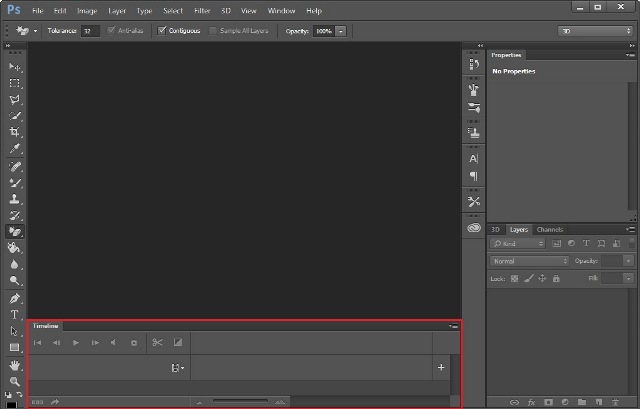Select the History Brush tool

[15, 216]
